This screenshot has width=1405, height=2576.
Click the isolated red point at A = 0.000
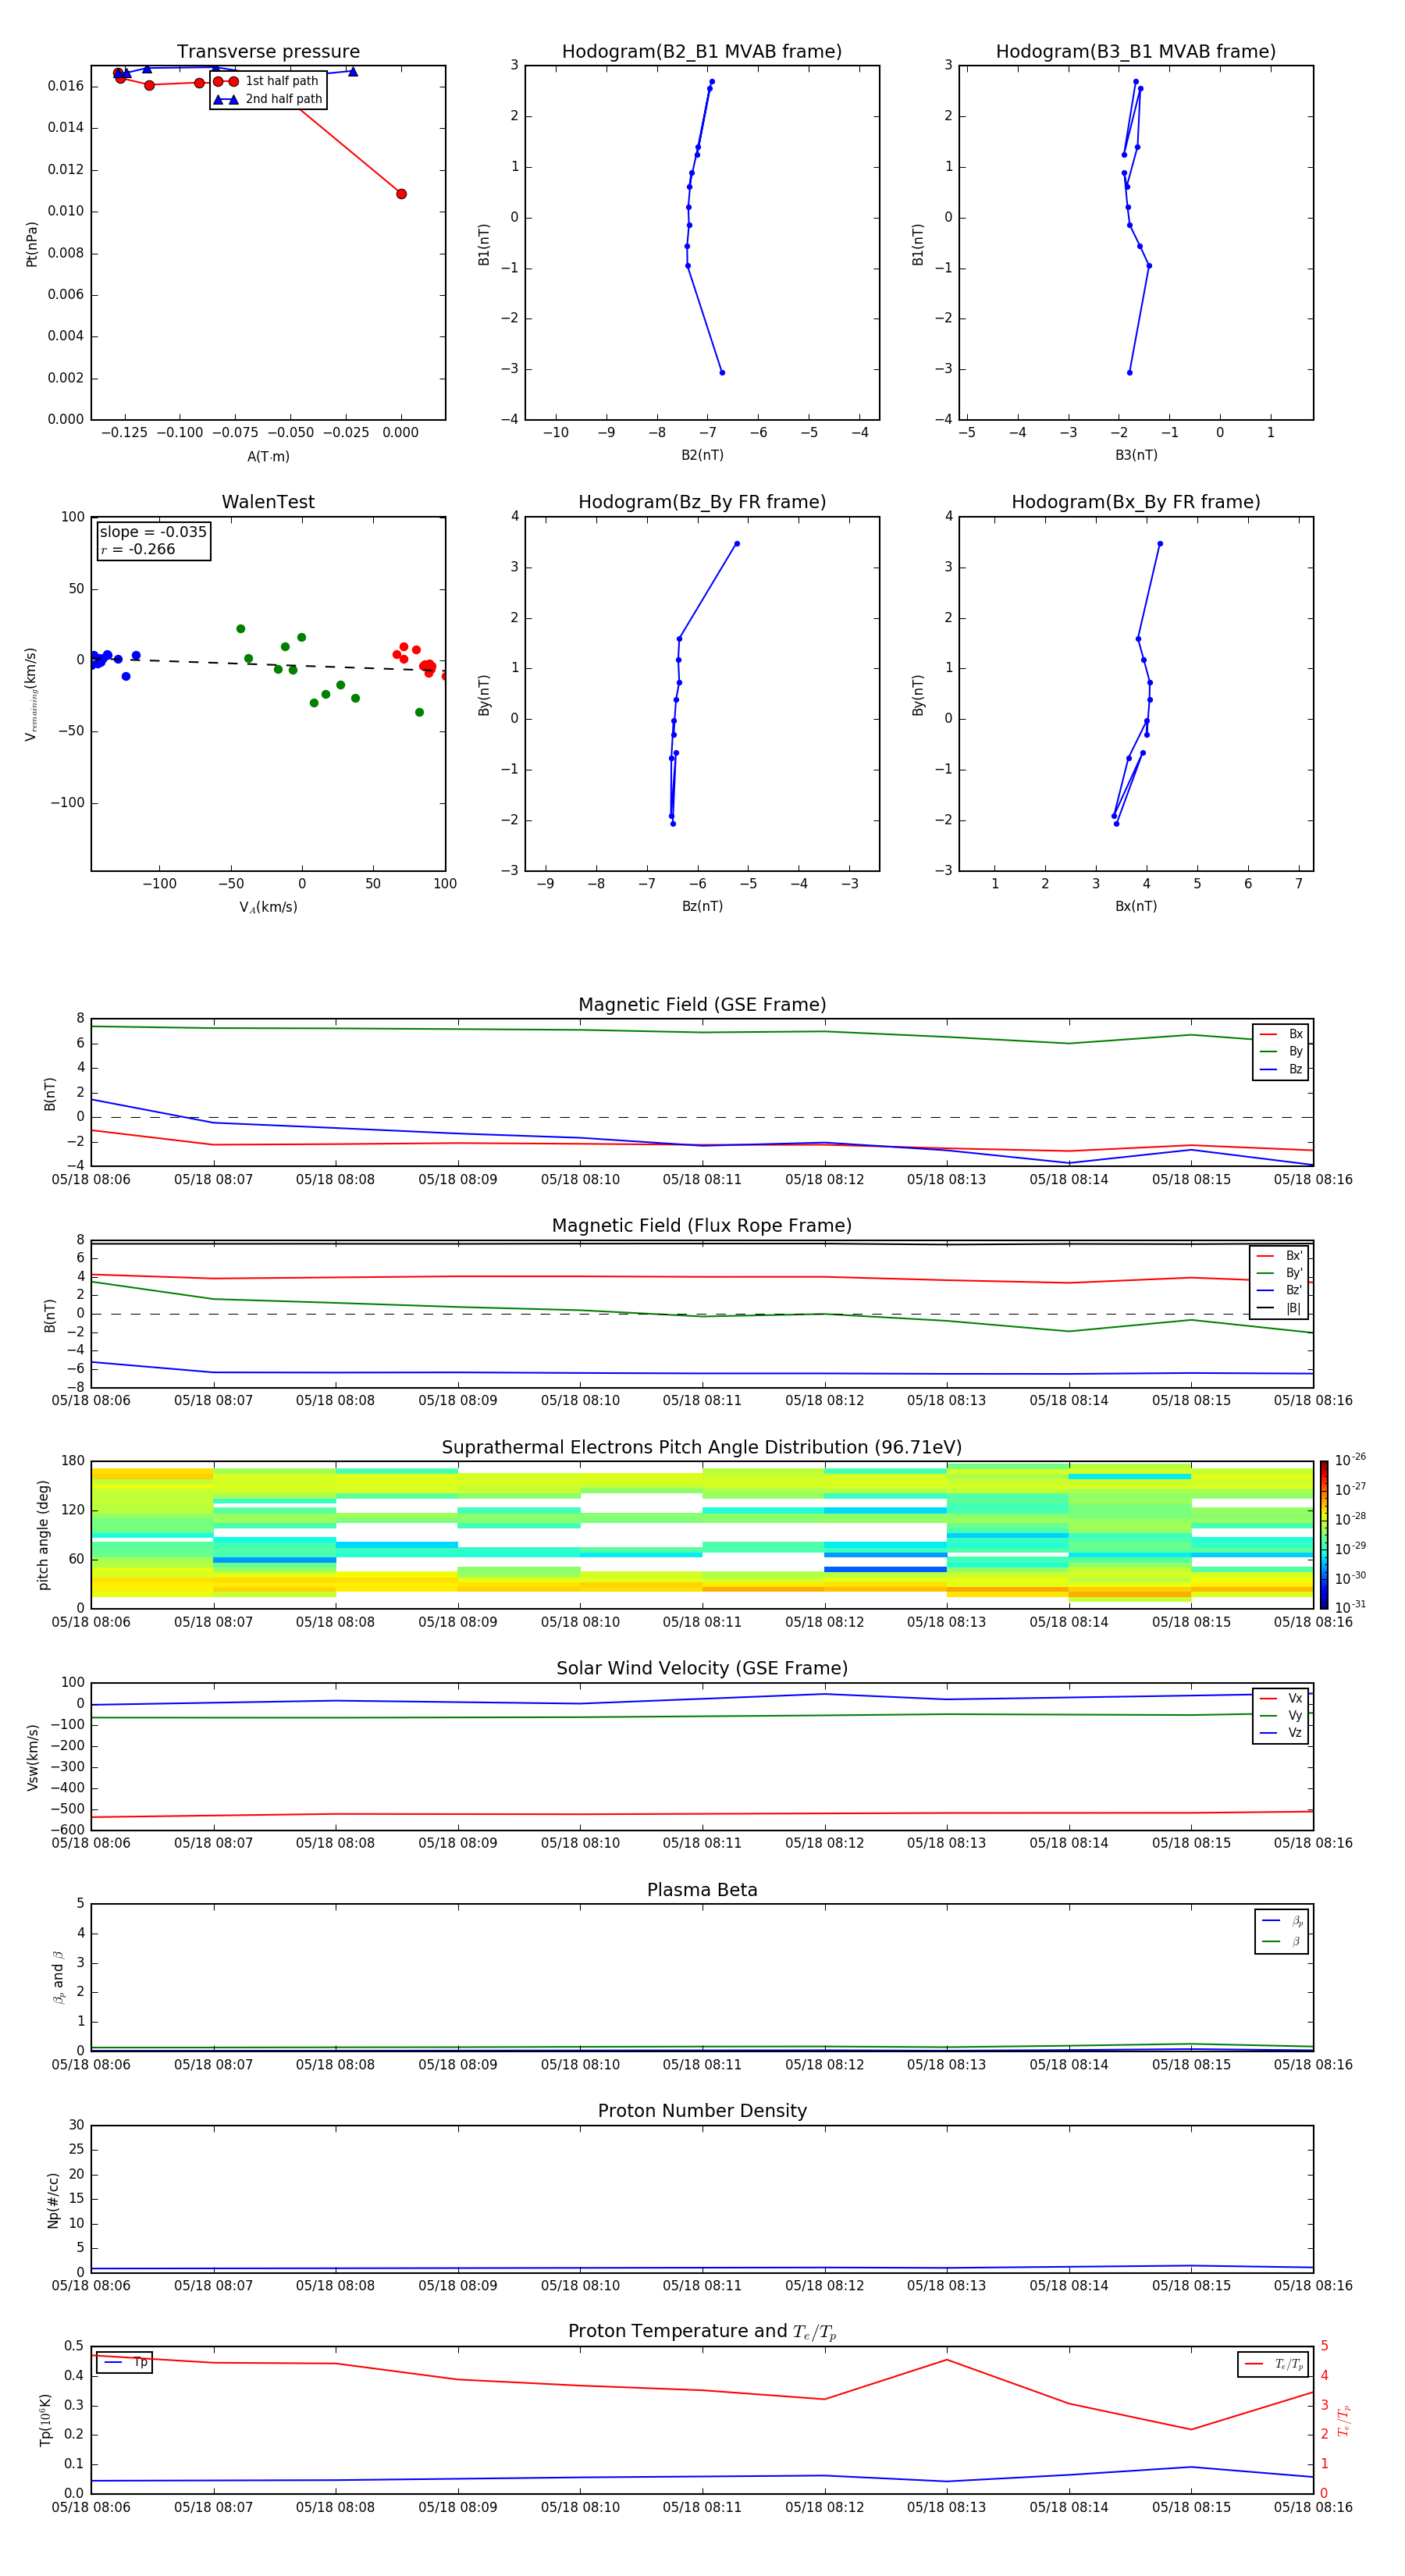tap(401, 194)
